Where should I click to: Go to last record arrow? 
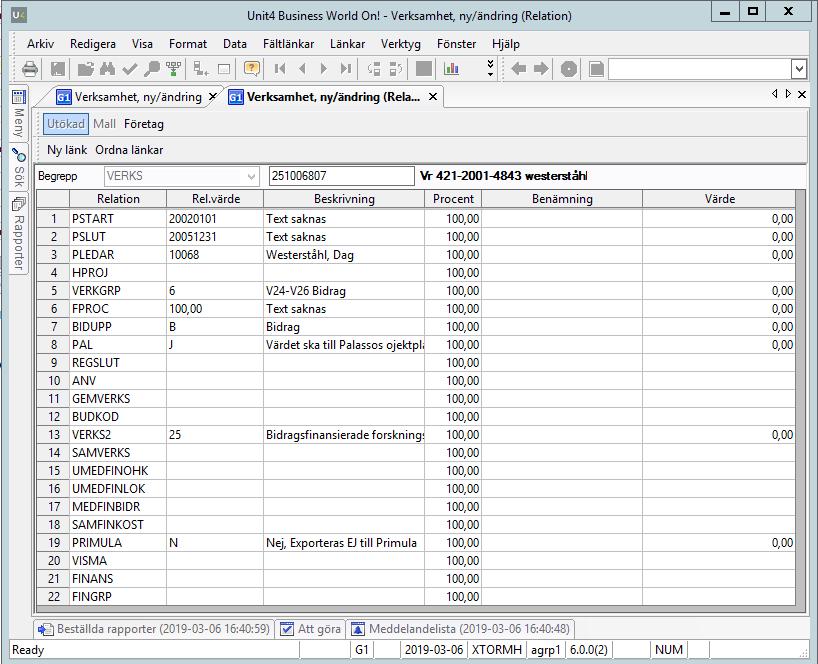[345, 68]
